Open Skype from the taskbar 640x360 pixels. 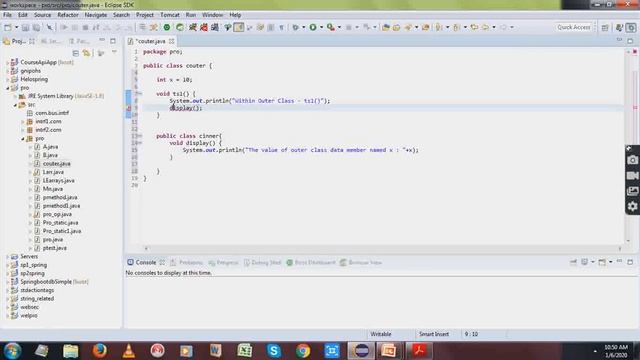tap(273, 351)
